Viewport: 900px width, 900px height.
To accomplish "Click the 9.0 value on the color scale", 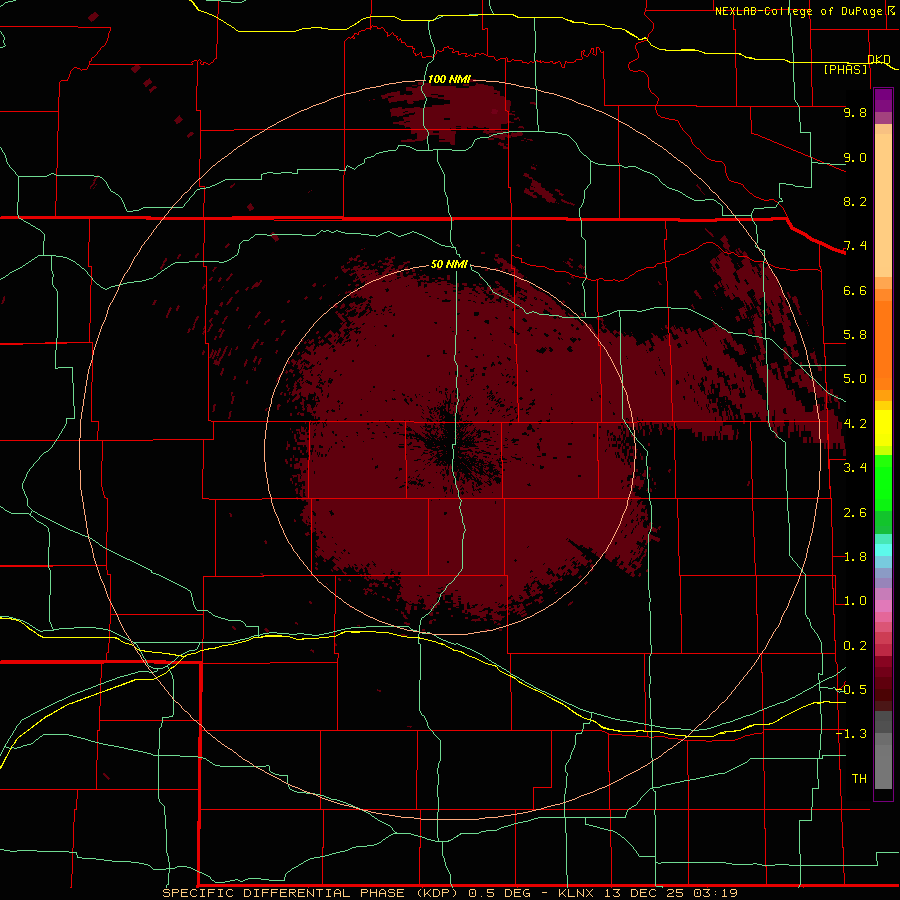I will (855, 157).
